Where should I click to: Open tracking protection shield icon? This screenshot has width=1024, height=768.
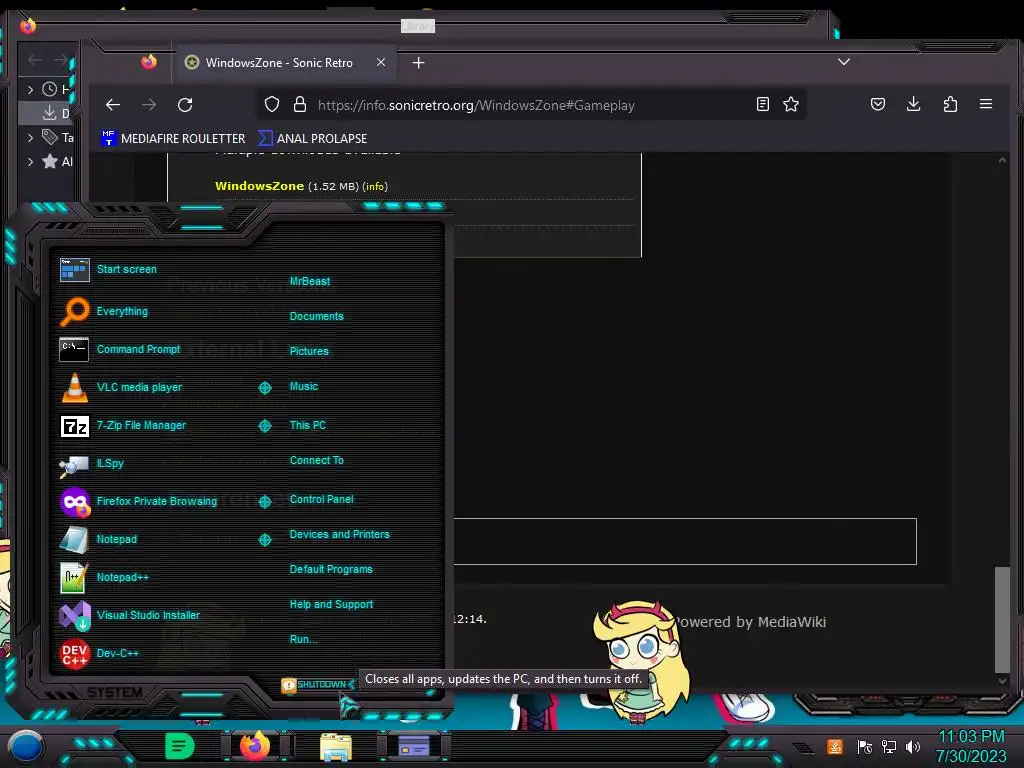[272, 104]
